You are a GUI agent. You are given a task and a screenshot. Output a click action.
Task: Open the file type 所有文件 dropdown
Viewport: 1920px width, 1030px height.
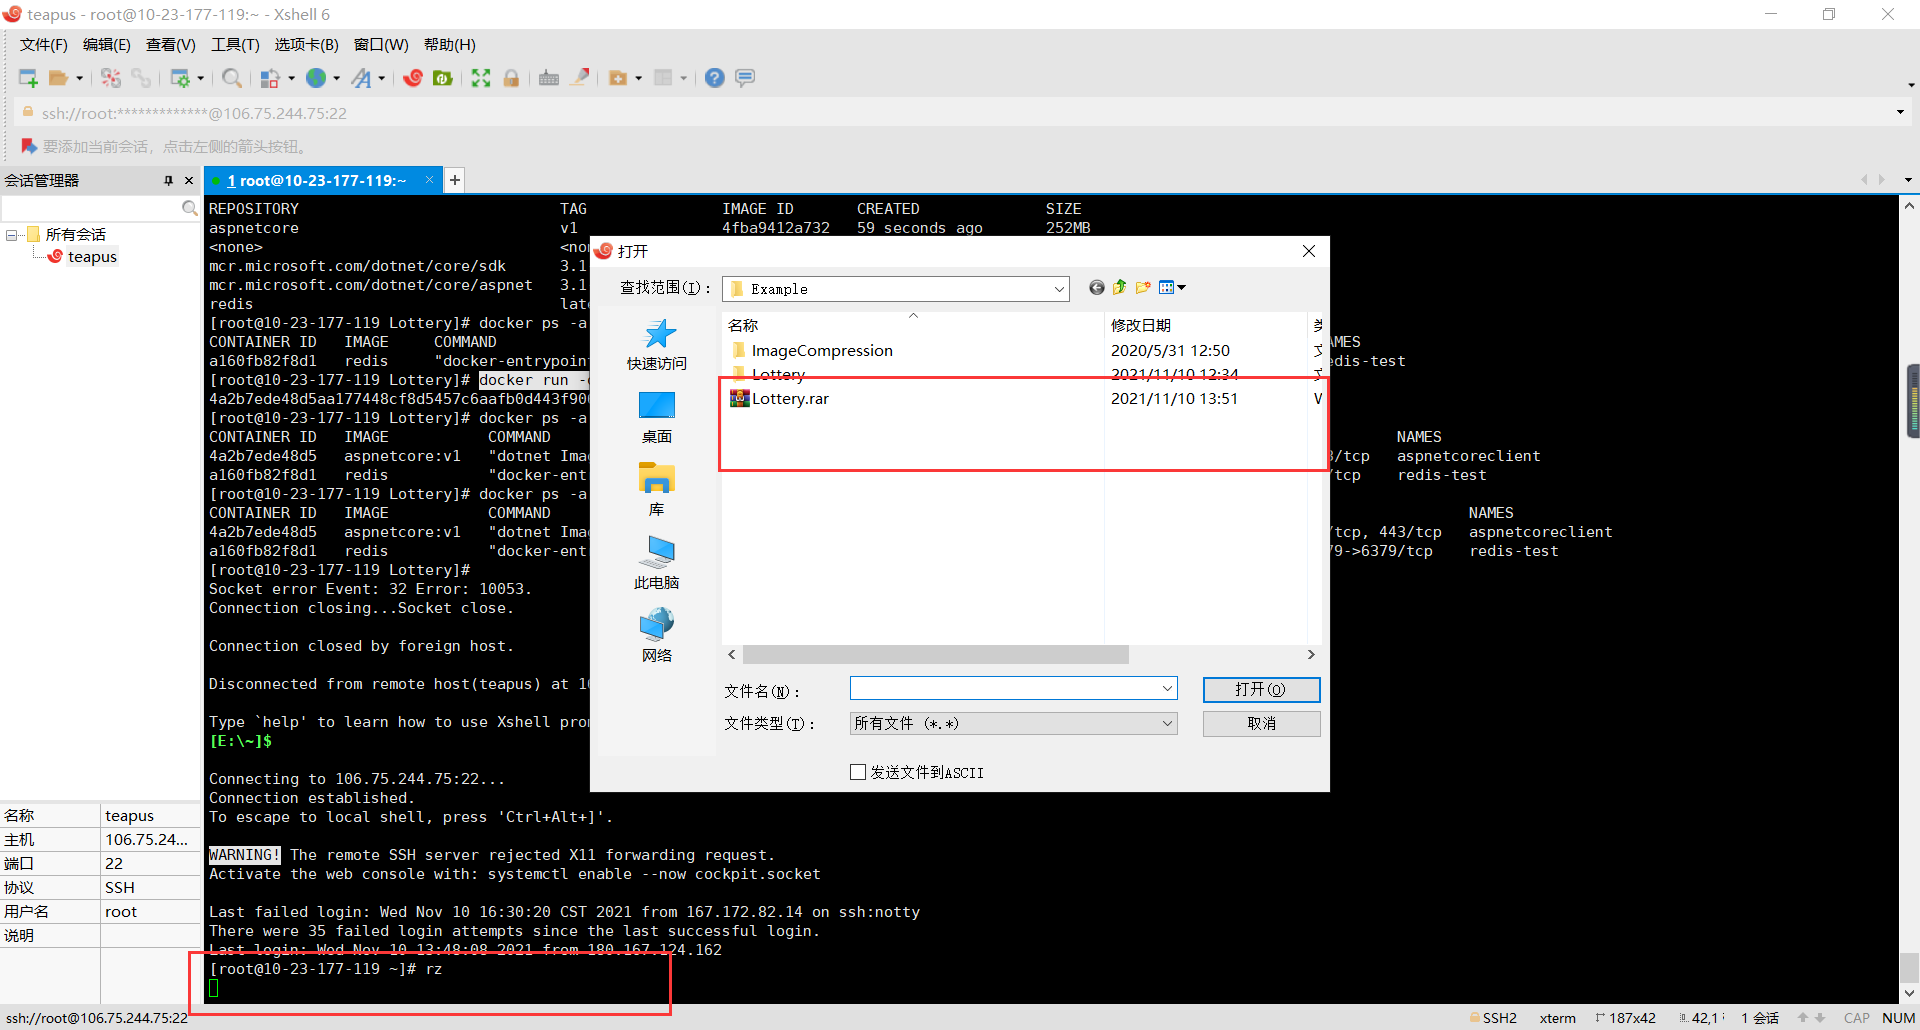click(1166, 723)
